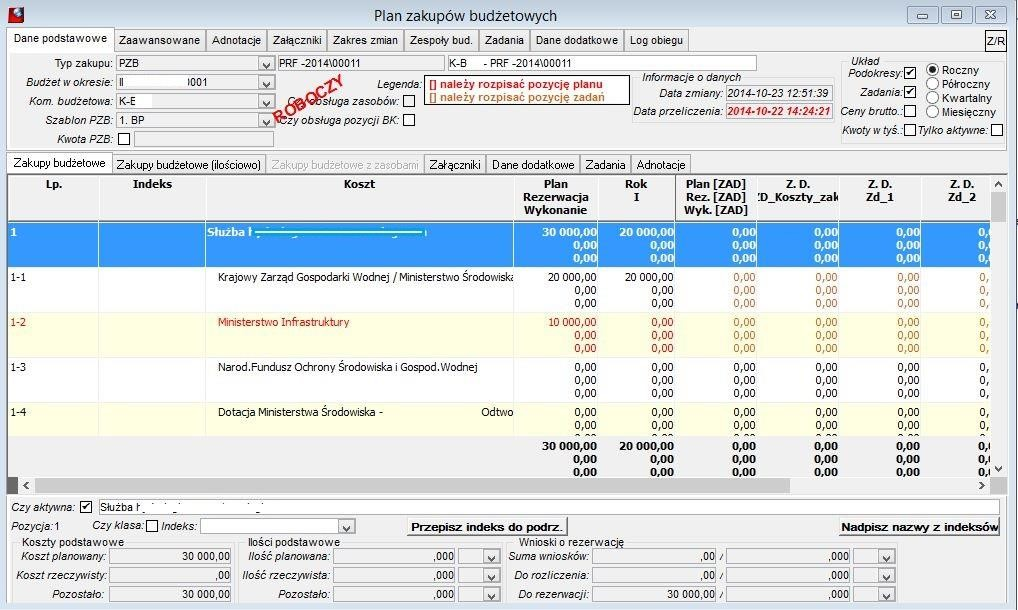Screen dimensions: 1018x610
Task: Select row Krajowy Zarząd Gospodarki Wodnej
Action: (x=499, y=289)
